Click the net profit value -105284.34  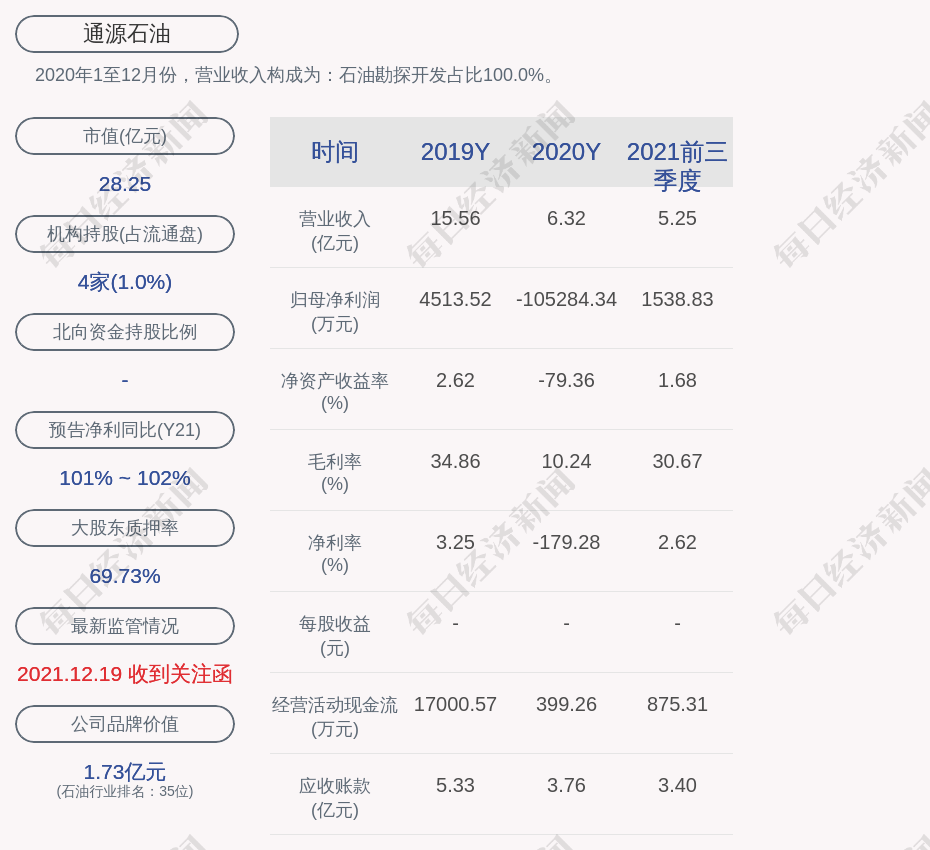(x=566, y=299)
